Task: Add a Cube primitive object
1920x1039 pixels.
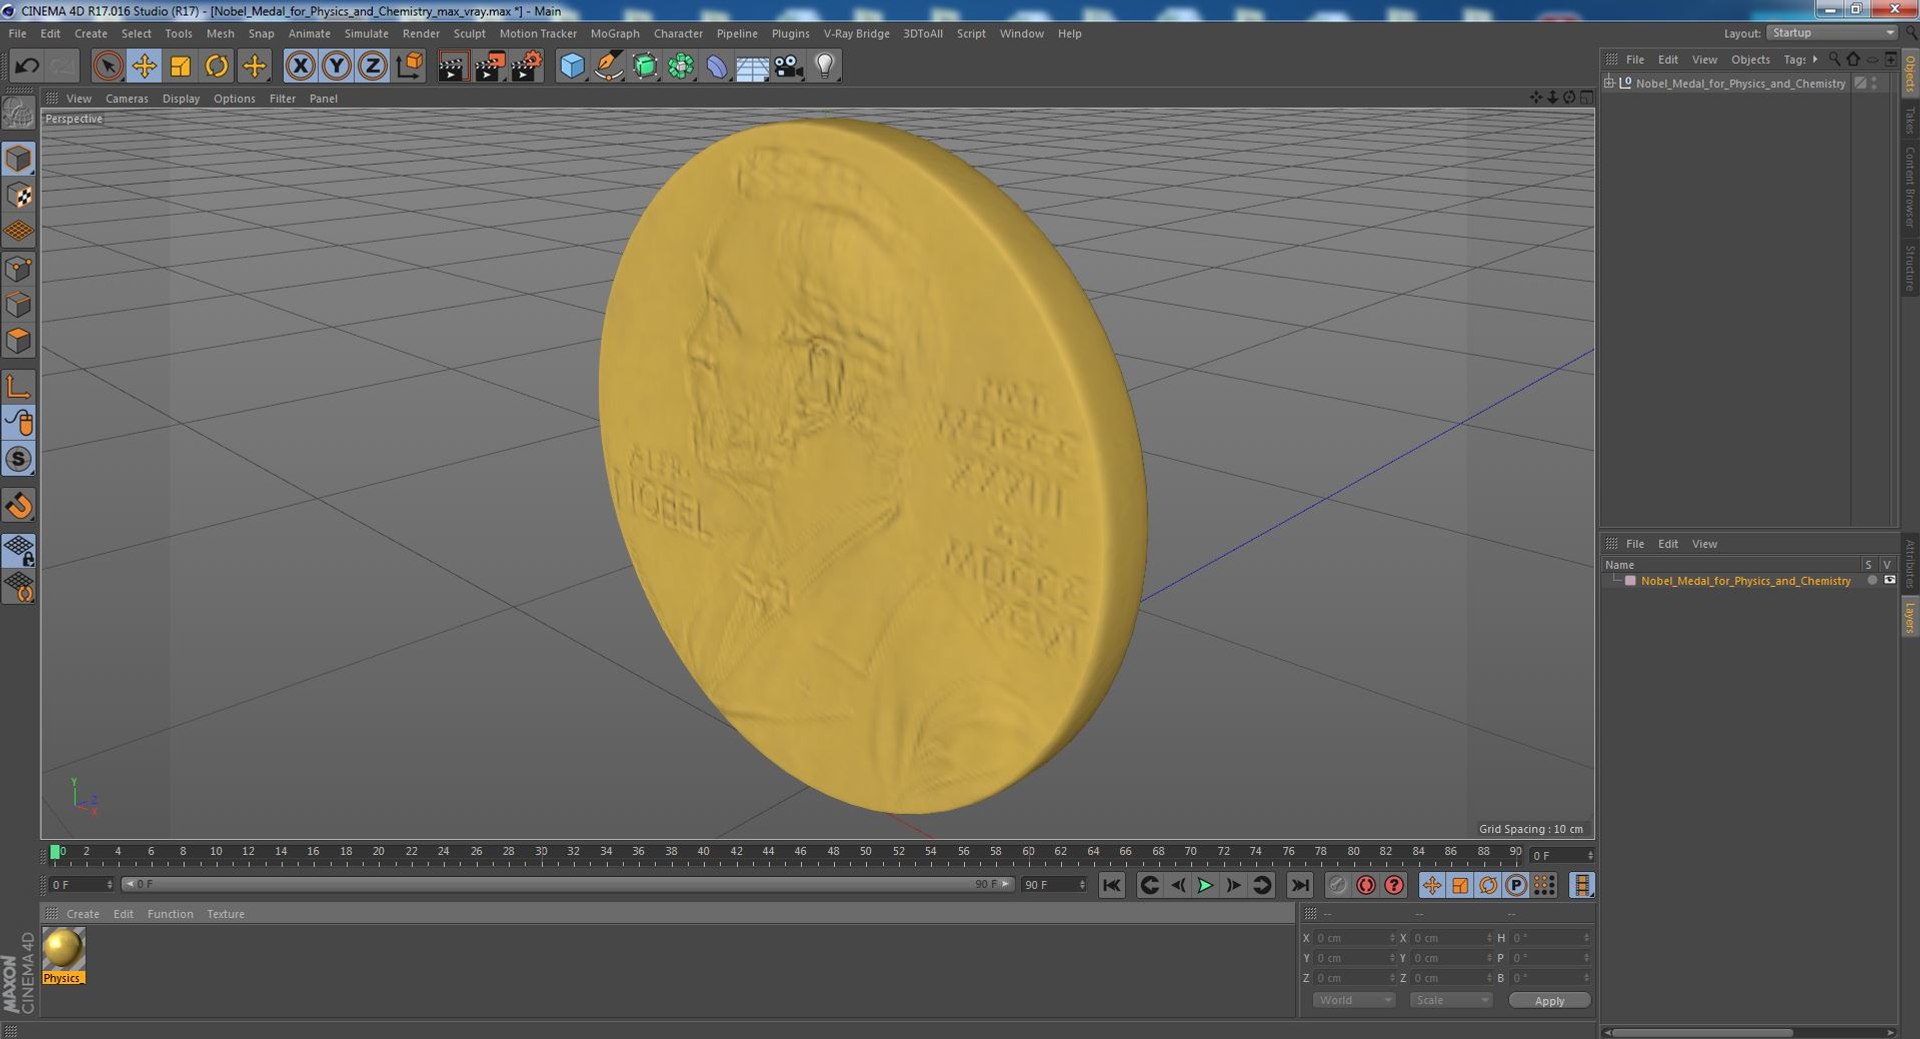Action: (x=572, y=67)
